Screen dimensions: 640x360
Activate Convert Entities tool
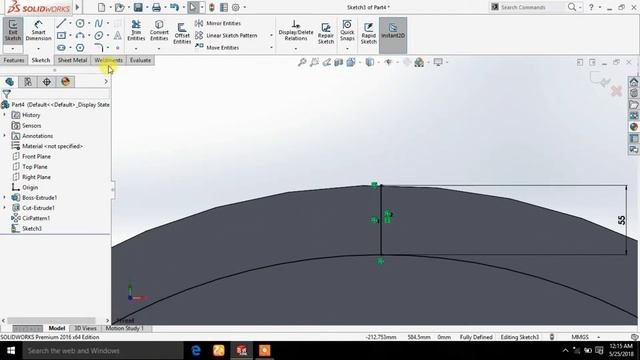[159, 31]
